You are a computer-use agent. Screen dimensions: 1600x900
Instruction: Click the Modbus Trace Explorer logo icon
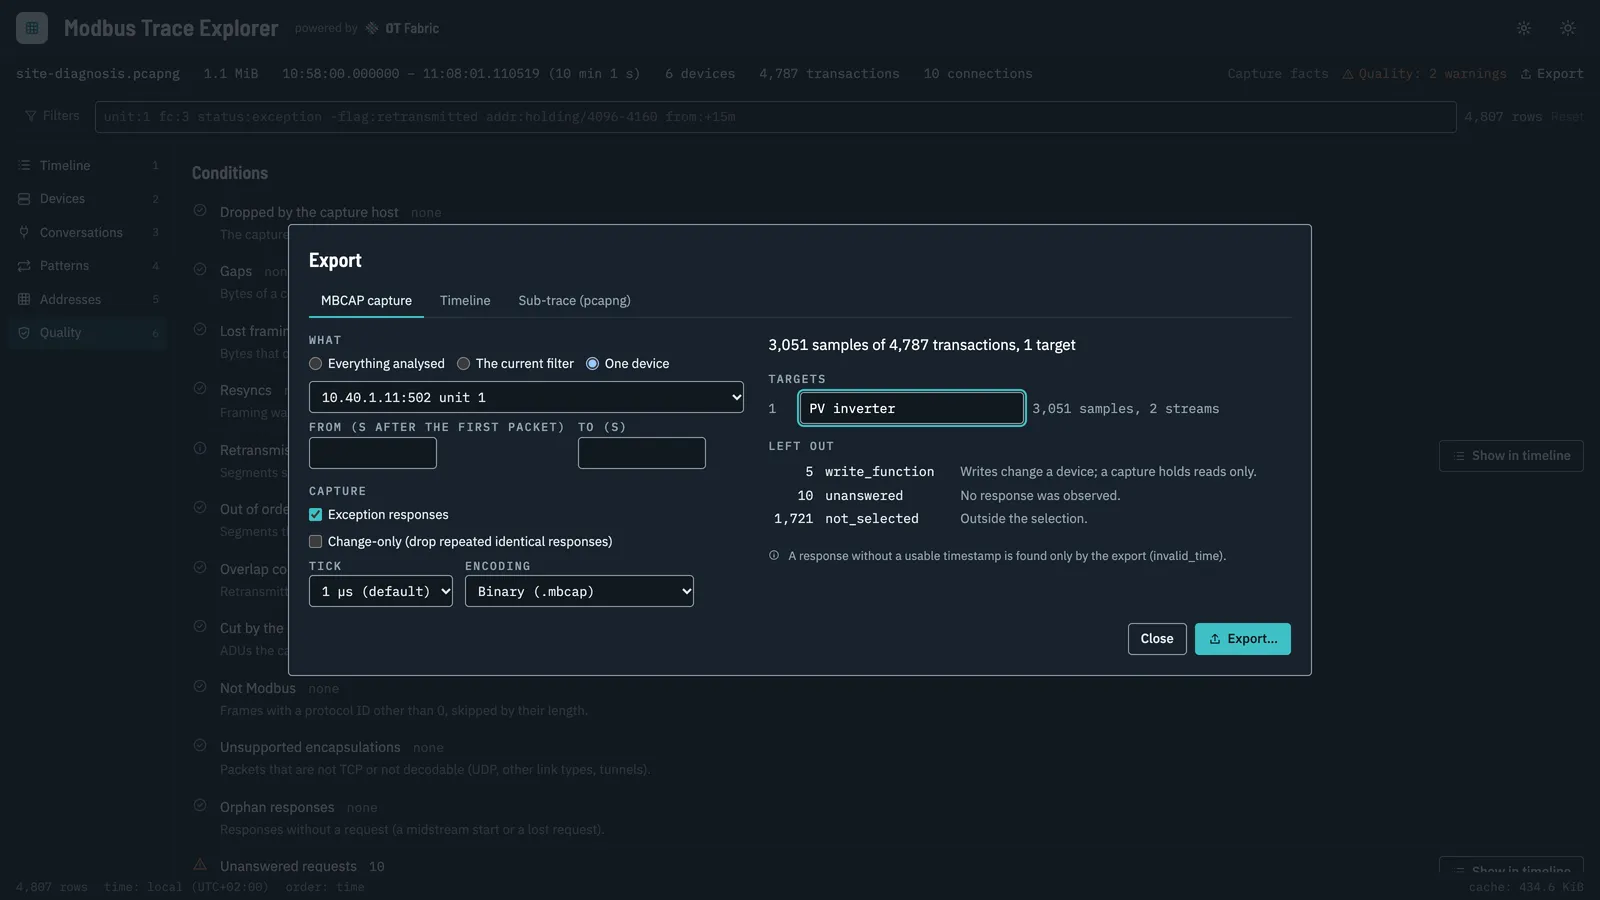tap(32, 28)
